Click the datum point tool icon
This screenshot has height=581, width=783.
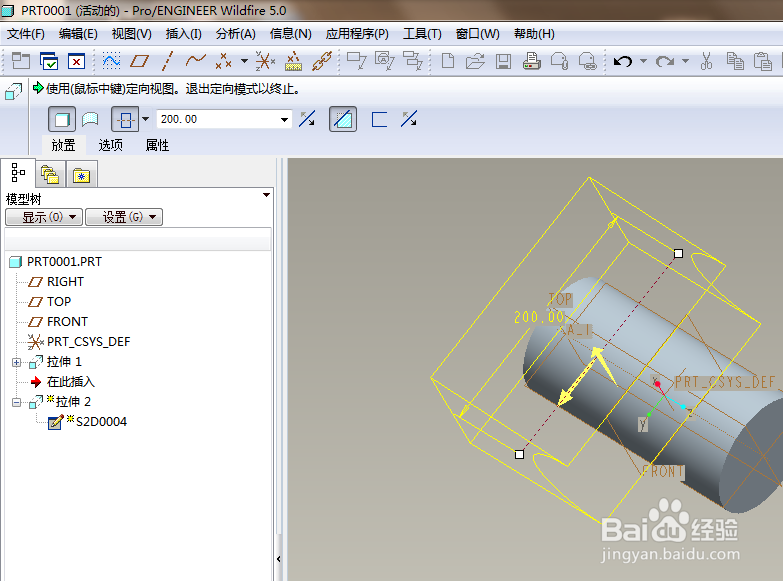pyautogui.click(x=223, y=61)
